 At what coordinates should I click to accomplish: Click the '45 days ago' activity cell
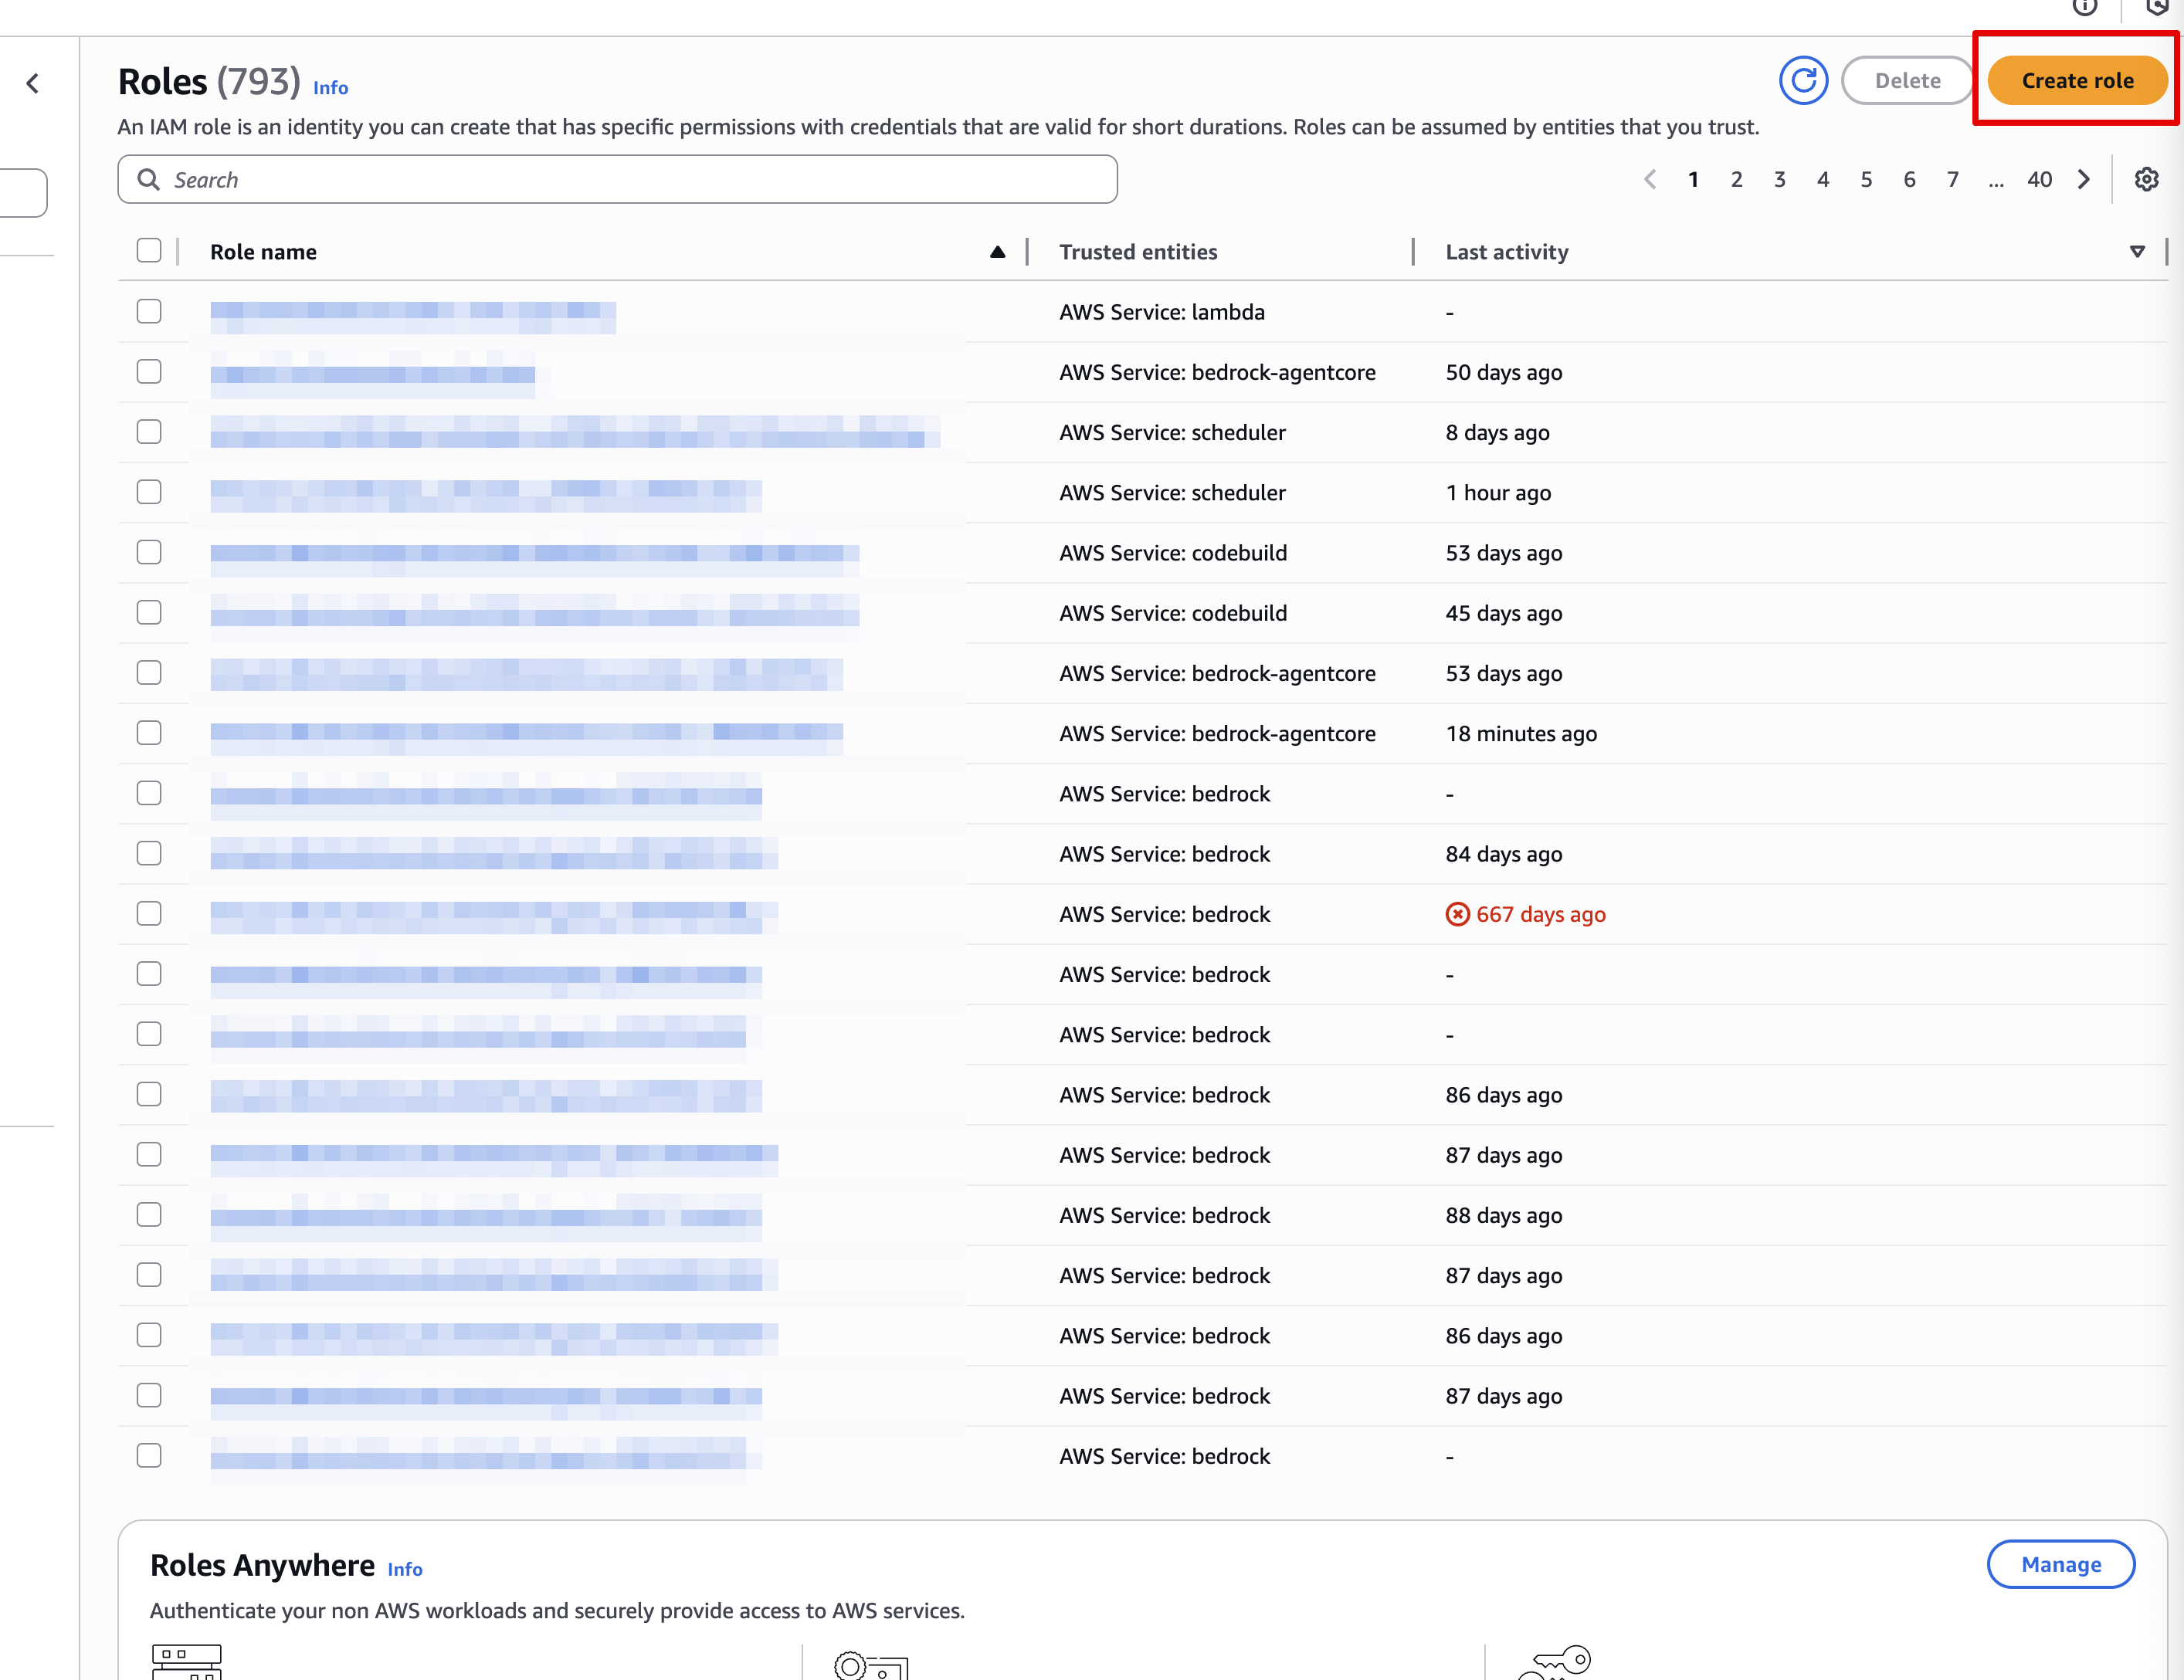click(x=1503, y=613)
